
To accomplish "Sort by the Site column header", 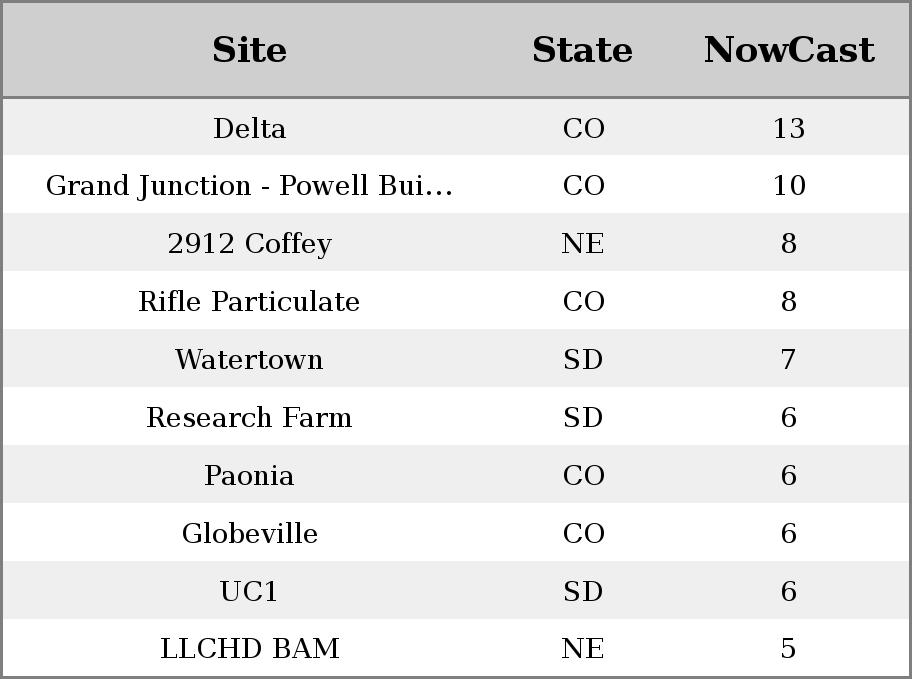I will pyautogui.click(x=249, y=50).
